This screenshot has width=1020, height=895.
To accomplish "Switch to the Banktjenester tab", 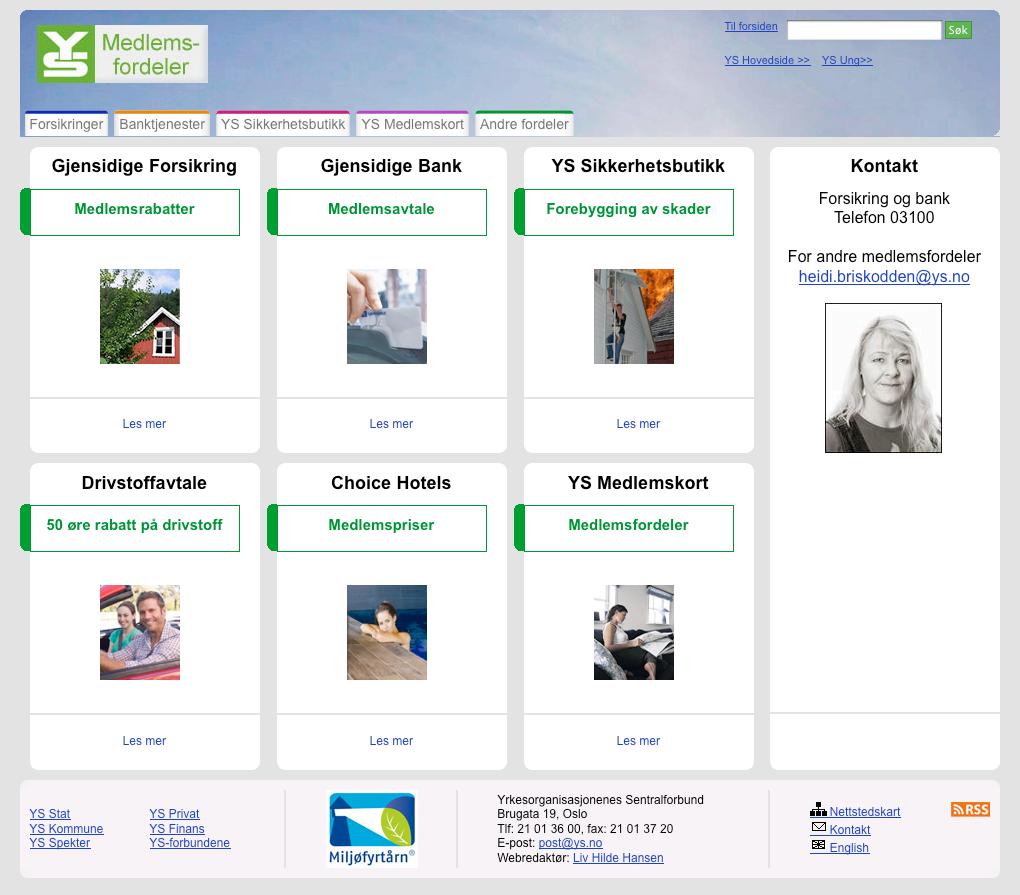I will pos(162,124).
